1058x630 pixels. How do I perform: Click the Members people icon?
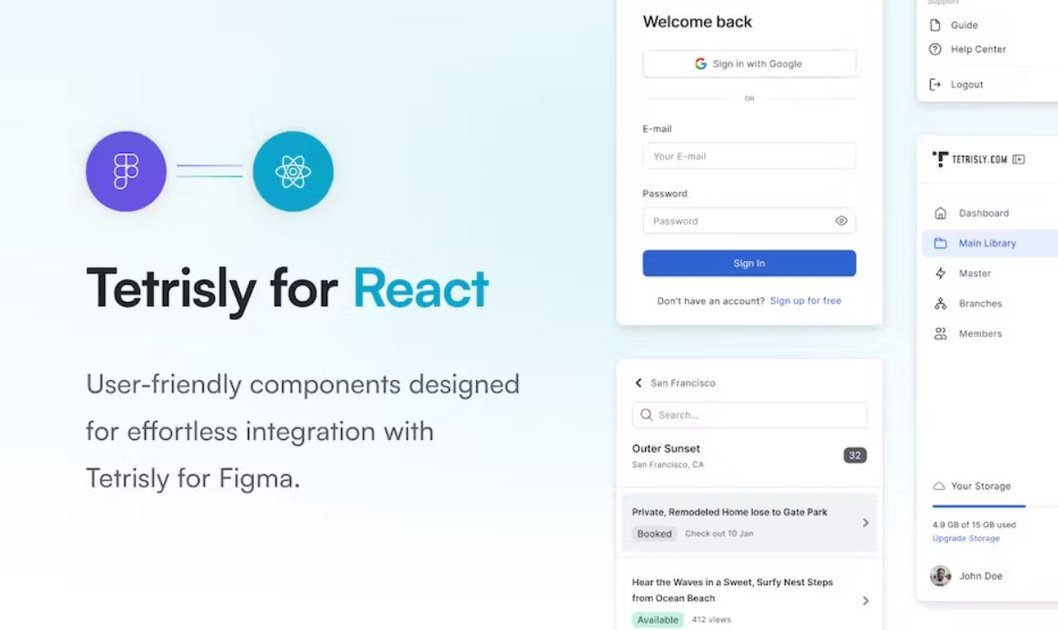tap(940, 334)
